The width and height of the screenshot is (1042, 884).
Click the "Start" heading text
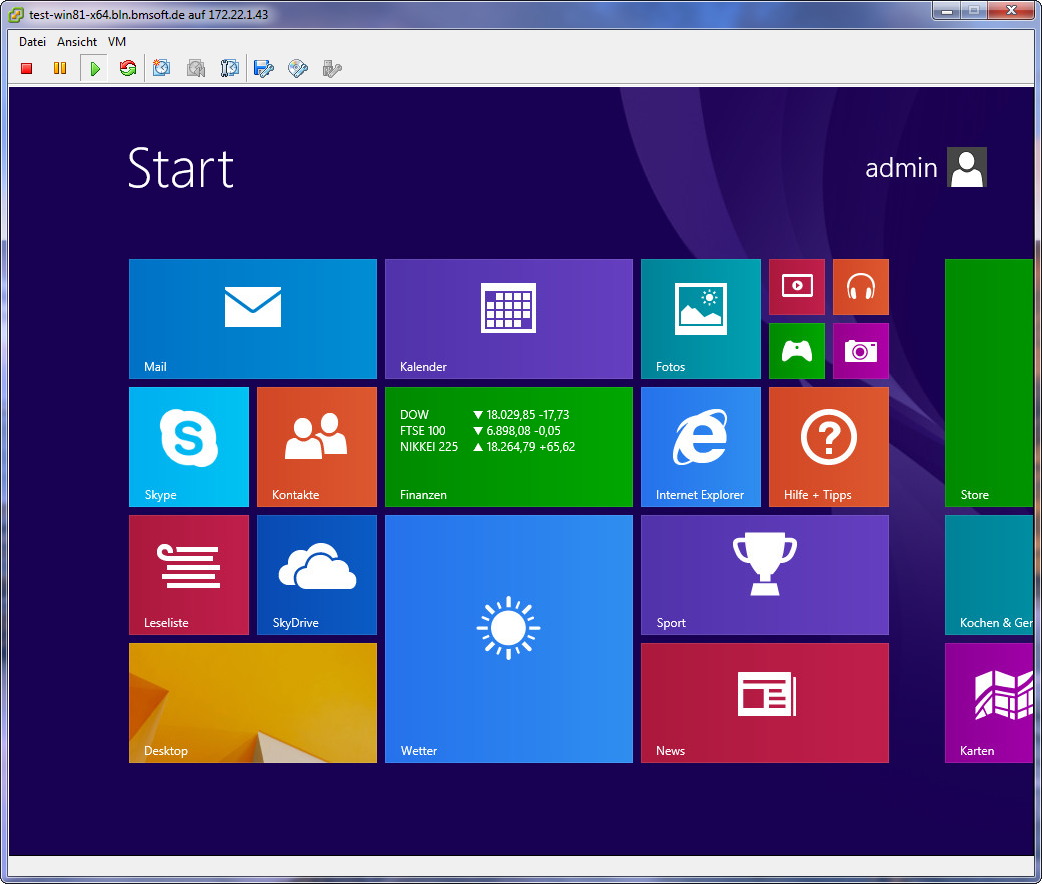181,168
